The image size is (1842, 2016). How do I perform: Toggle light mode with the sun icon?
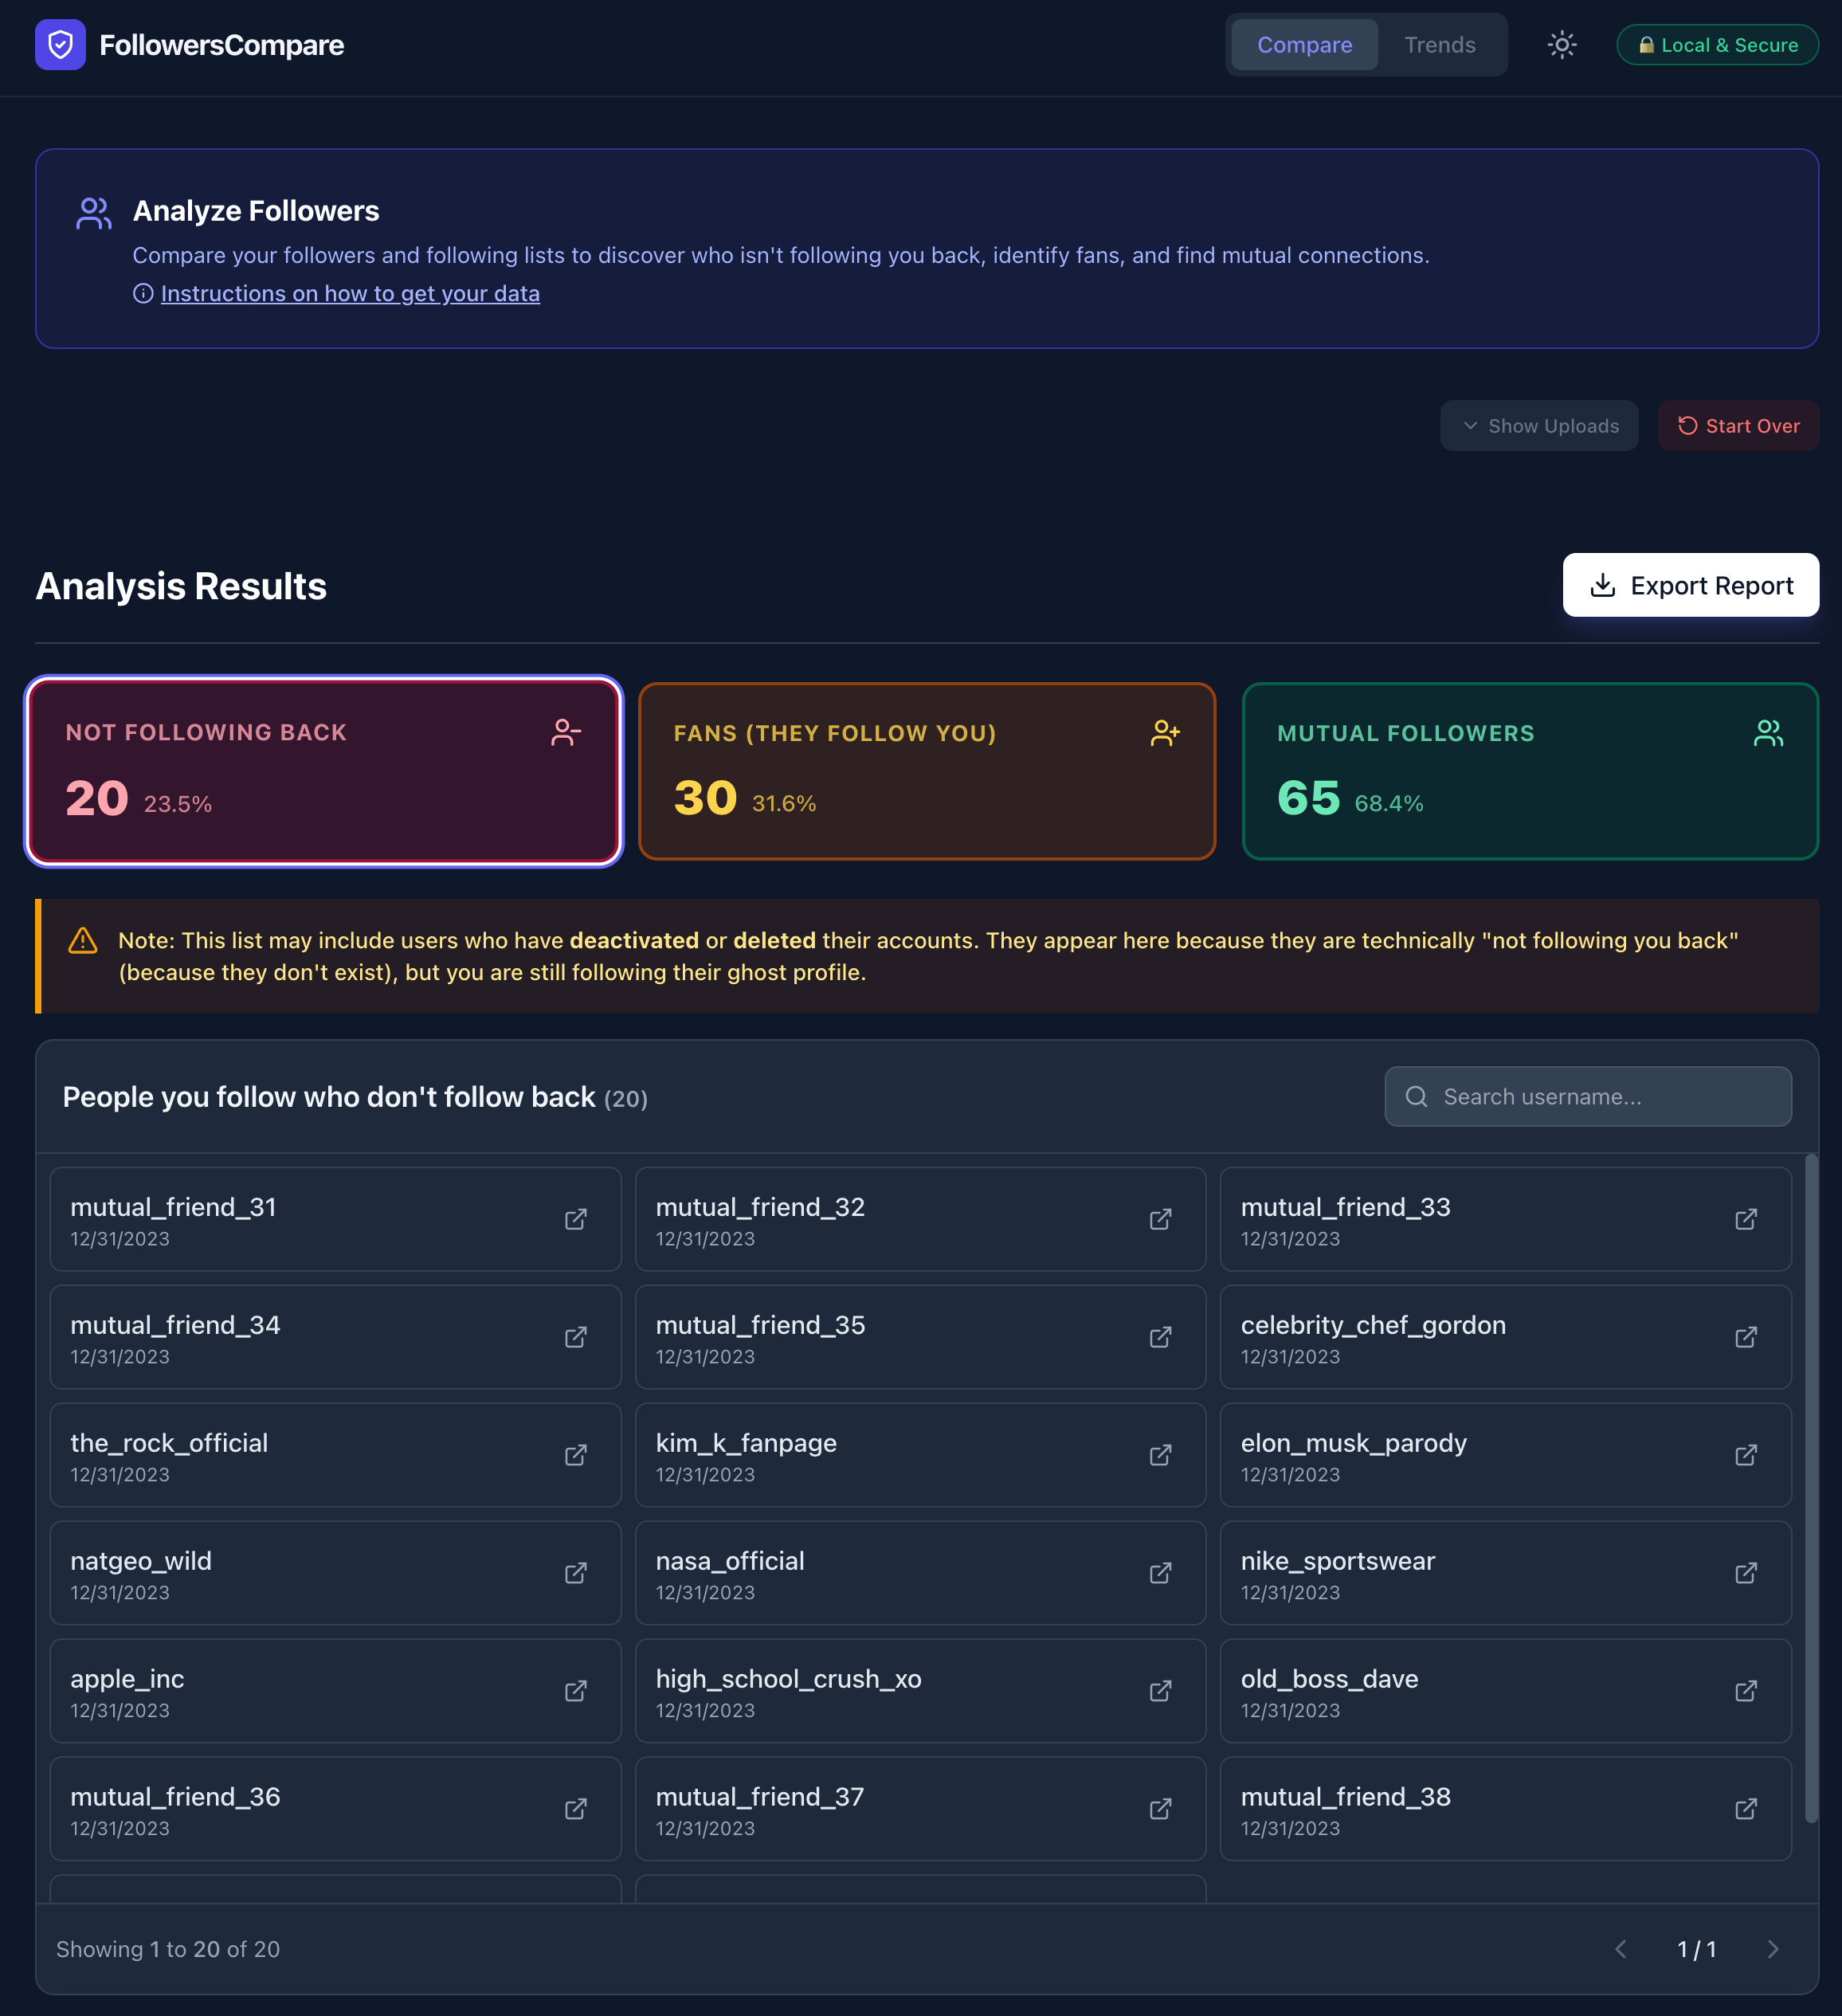click(x=1561, y=45)
